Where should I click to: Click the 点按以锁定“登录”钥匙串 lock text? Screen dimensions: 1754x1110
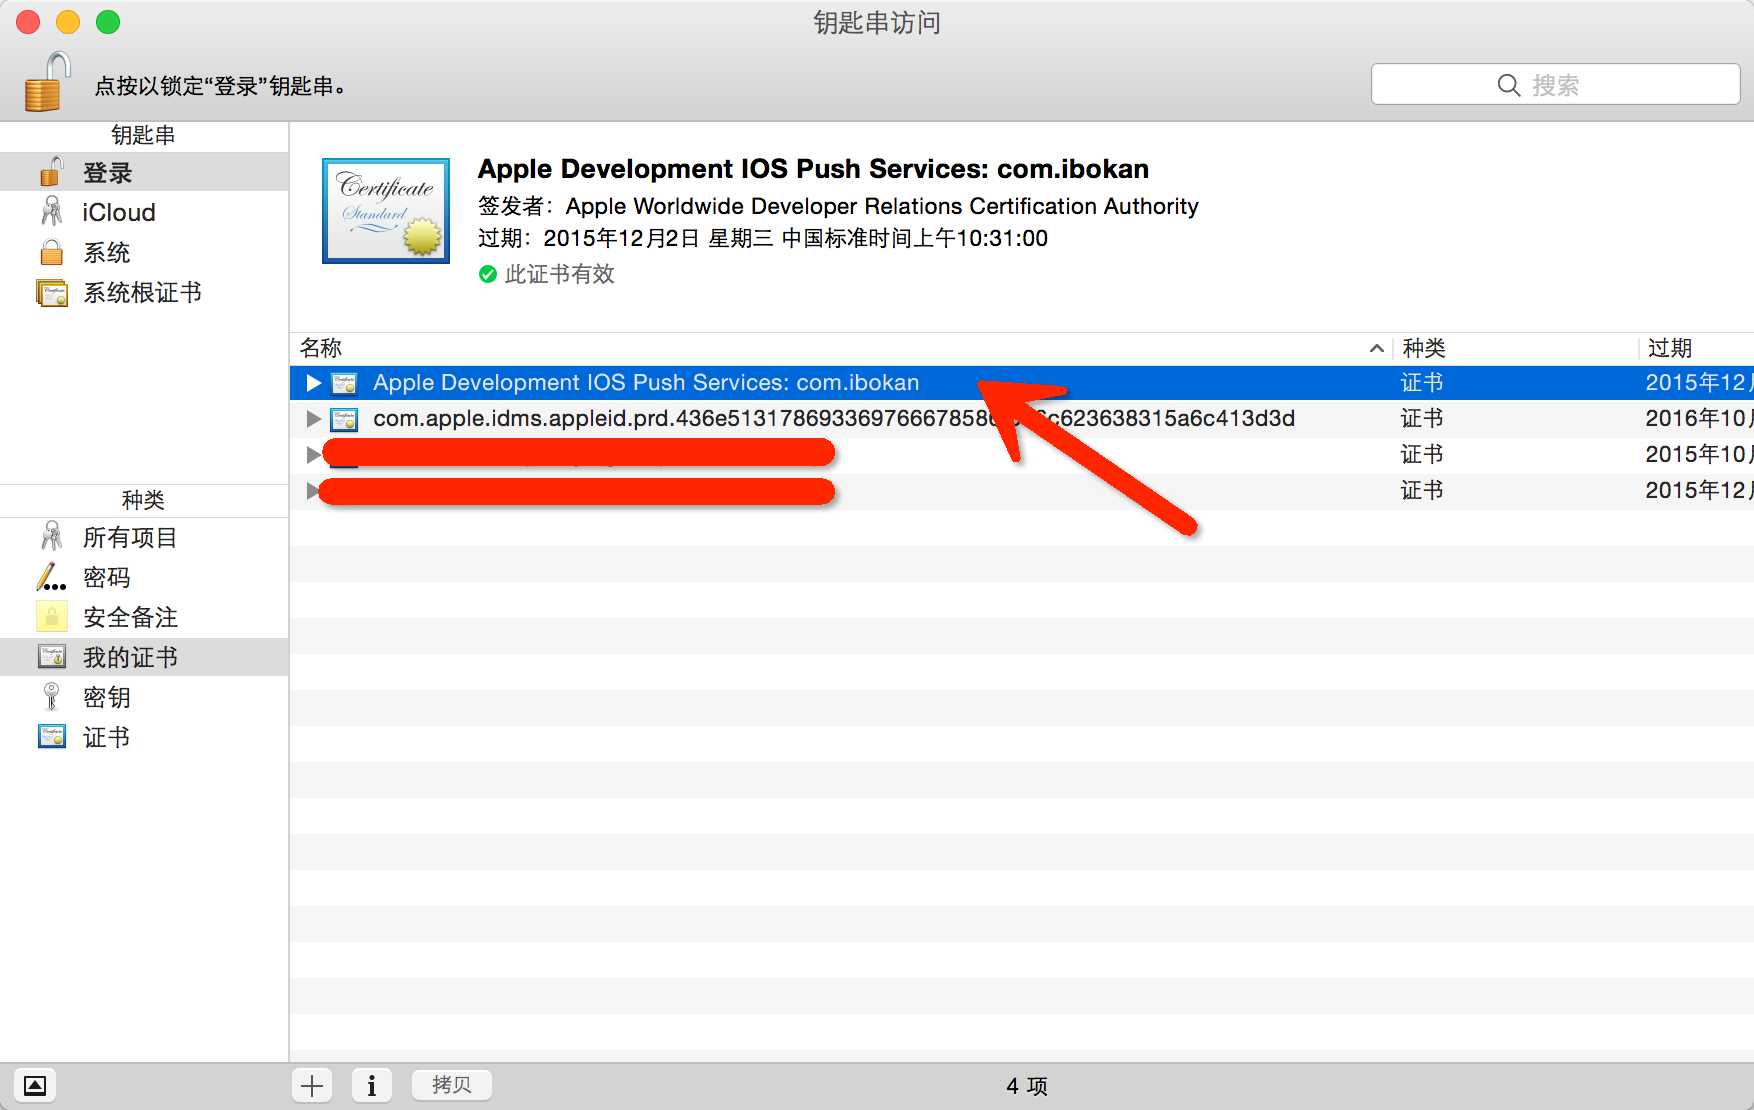tap(220, 86)
